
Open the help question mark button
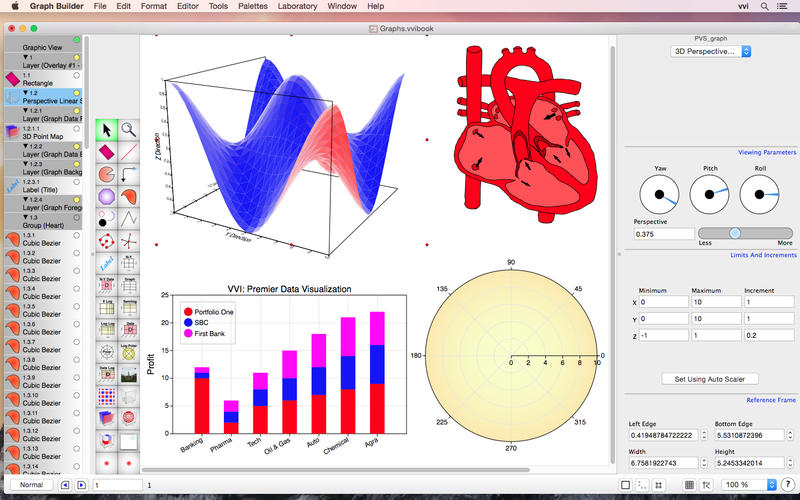(788, 485)
